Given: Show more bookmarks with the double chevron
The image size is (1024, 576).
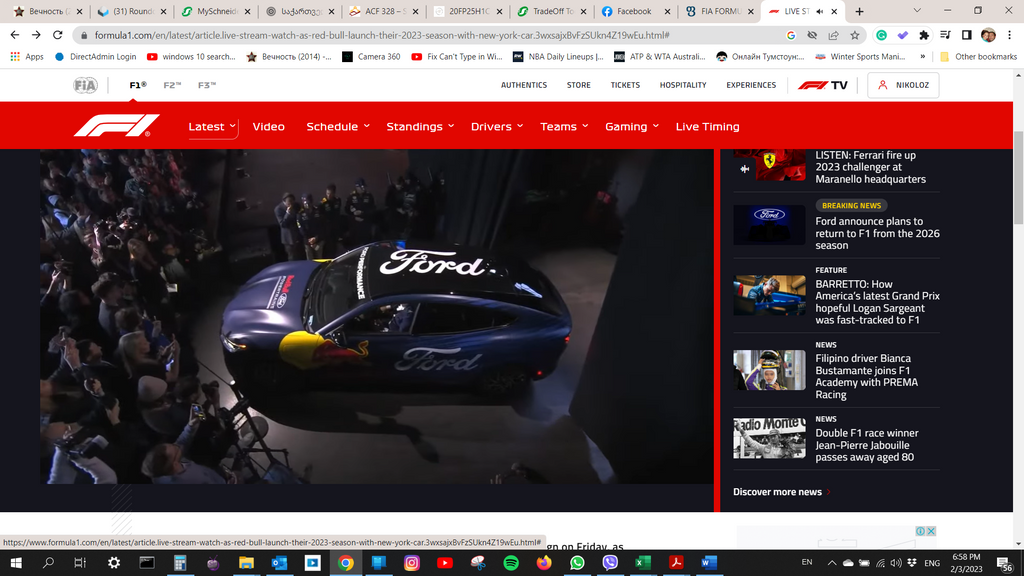Looking at the screenshot, I should tap(922, 57).
